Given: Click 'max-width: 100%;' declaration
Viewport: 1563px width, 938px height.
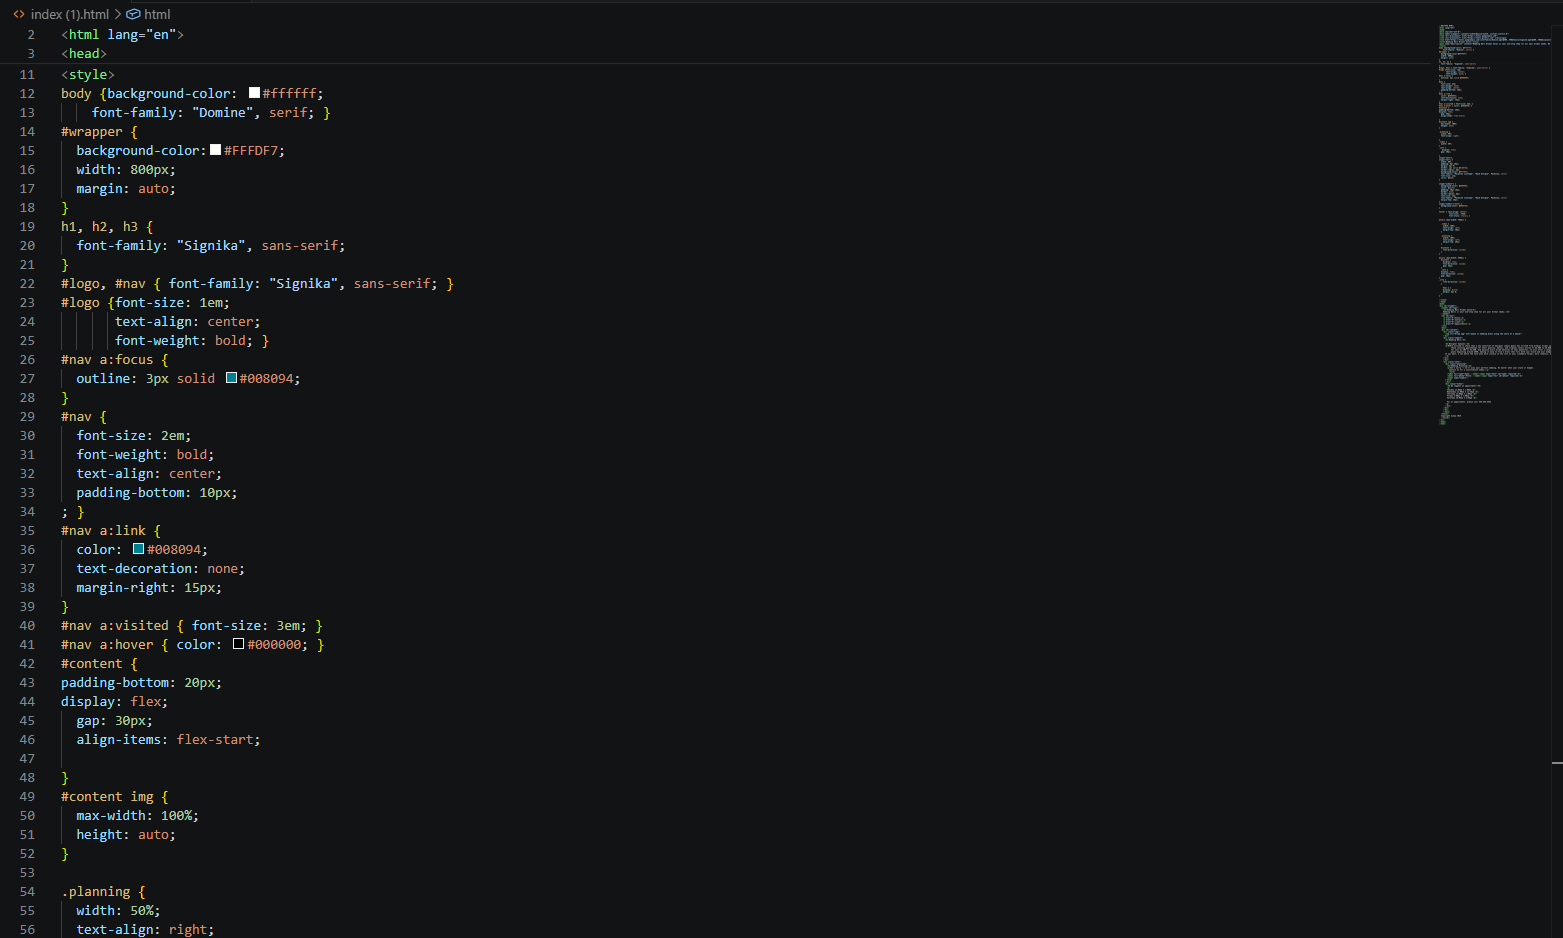Looking at the screenshot, I should (138, 815).
